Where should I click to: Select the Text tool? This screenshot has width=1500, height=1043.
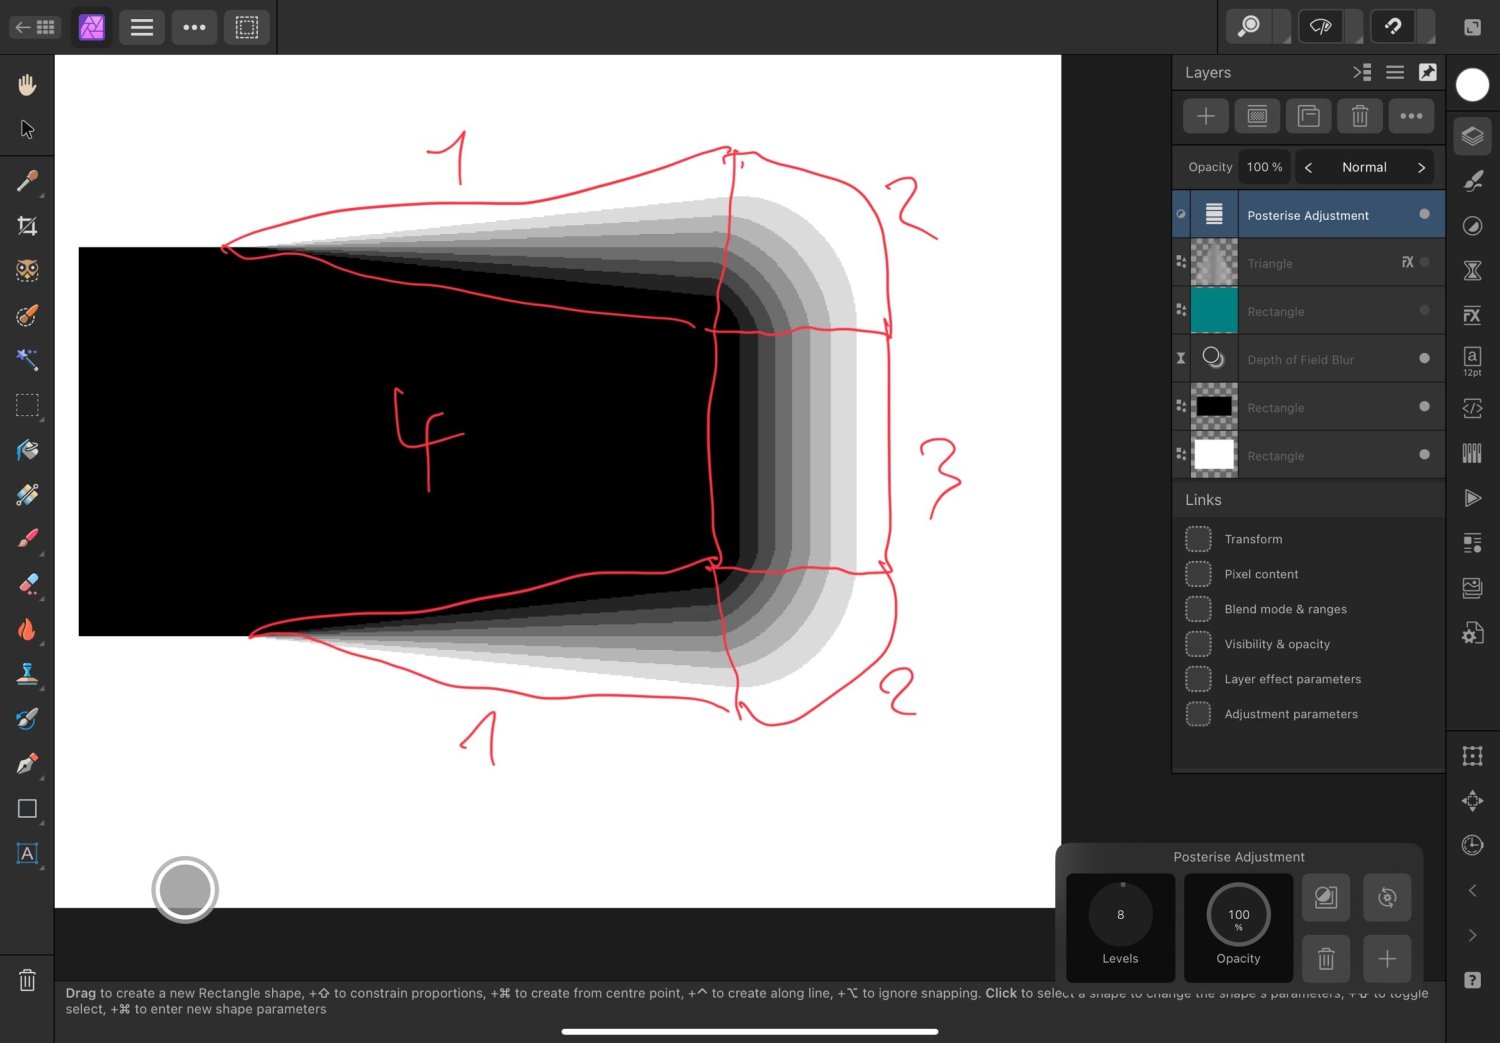27,853
